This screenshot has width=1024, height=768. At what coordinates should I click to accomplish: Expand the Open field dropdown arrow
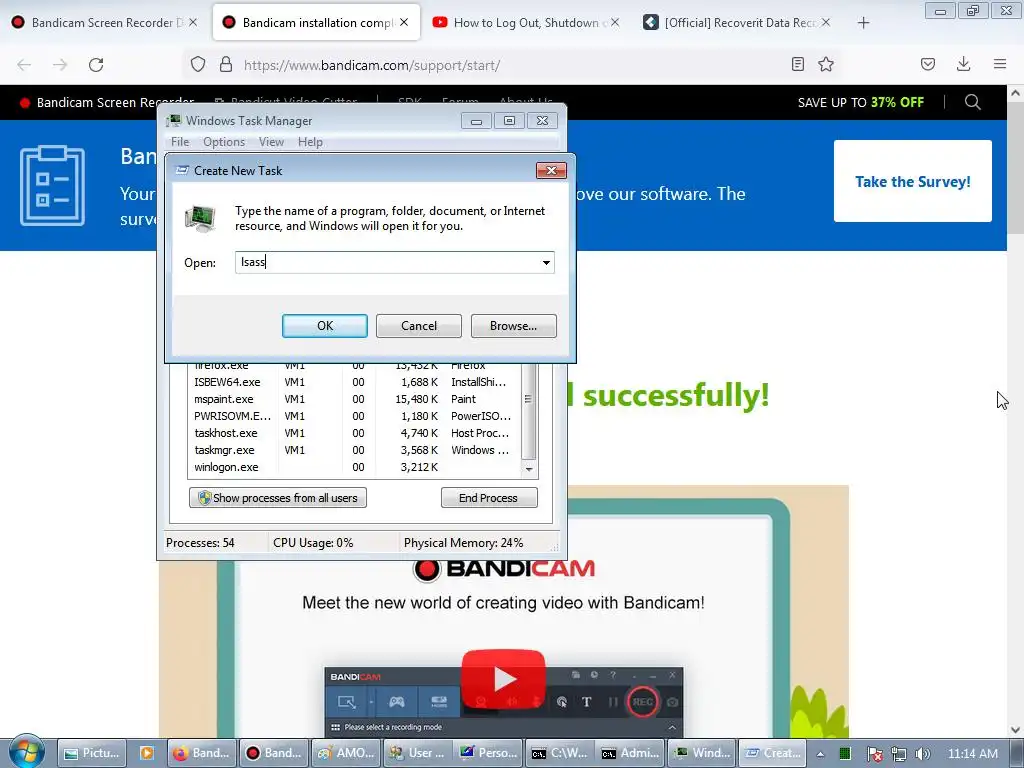[546, 263]
